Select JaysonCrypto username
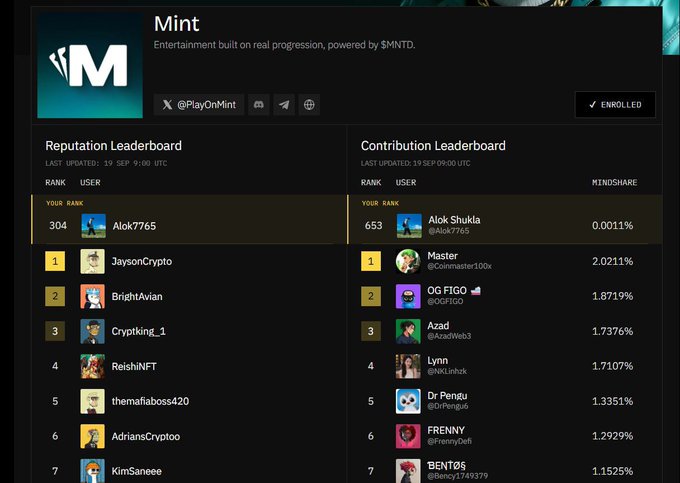The height and width of the screenshot is (483, 680). pyautogui.click(x=142, y=261)
